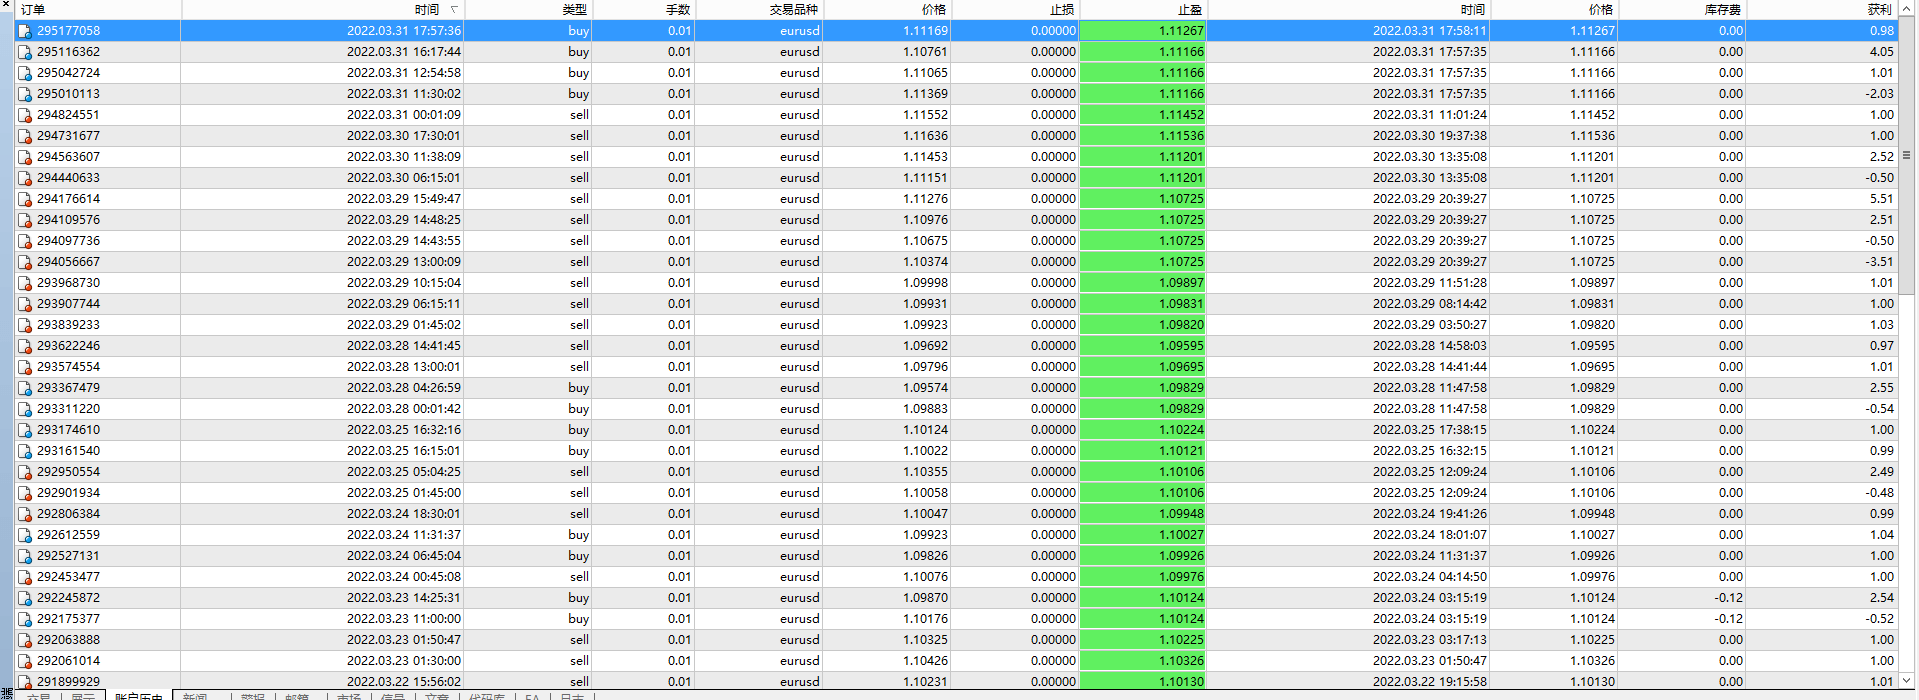Click the order icon for 293574554
Screen dimensions: 1919x700
tap(25, 367)
